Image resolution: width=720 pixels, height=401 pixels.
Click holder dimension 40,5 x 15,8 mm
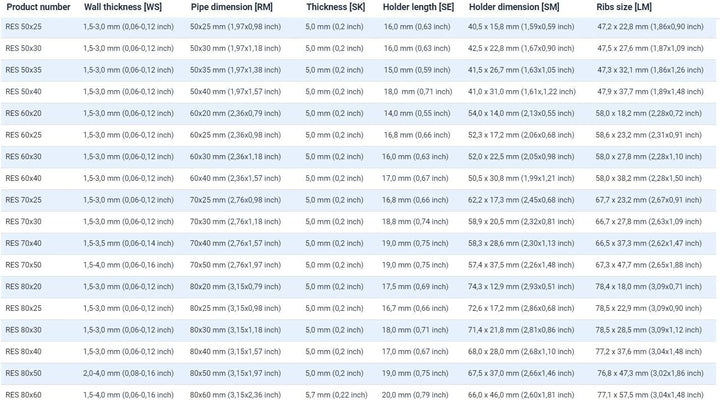[521, 27]
